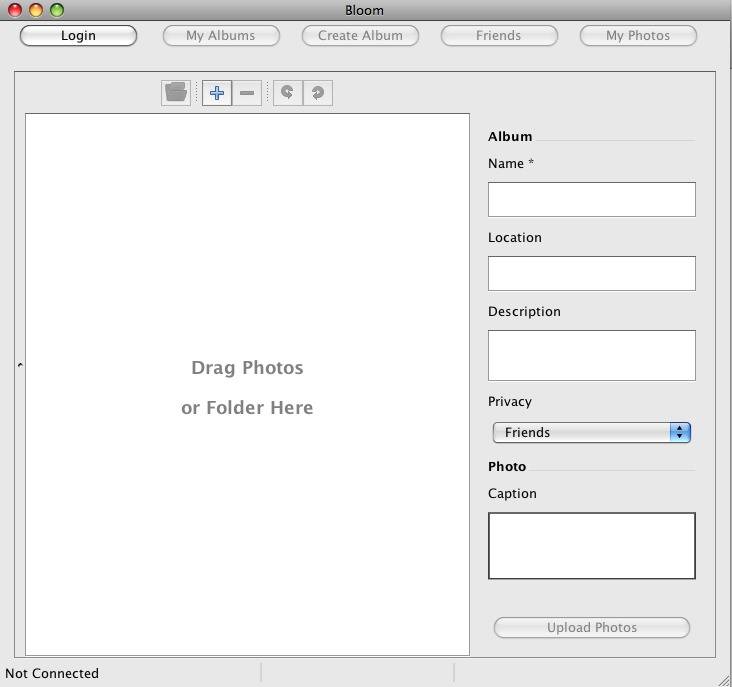Rotate photo clockwise icon

tap(318, 93)
